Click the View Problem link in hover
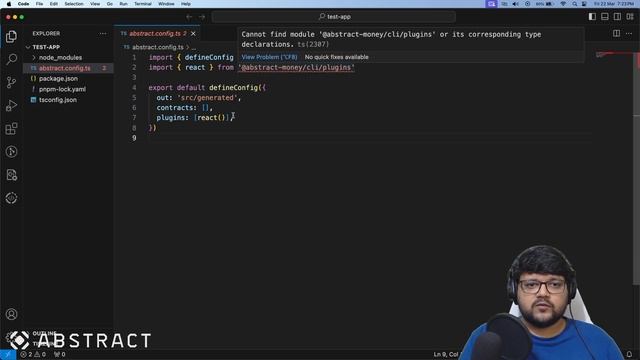This screenshot has height=360, width=640. tap(269, 57)
